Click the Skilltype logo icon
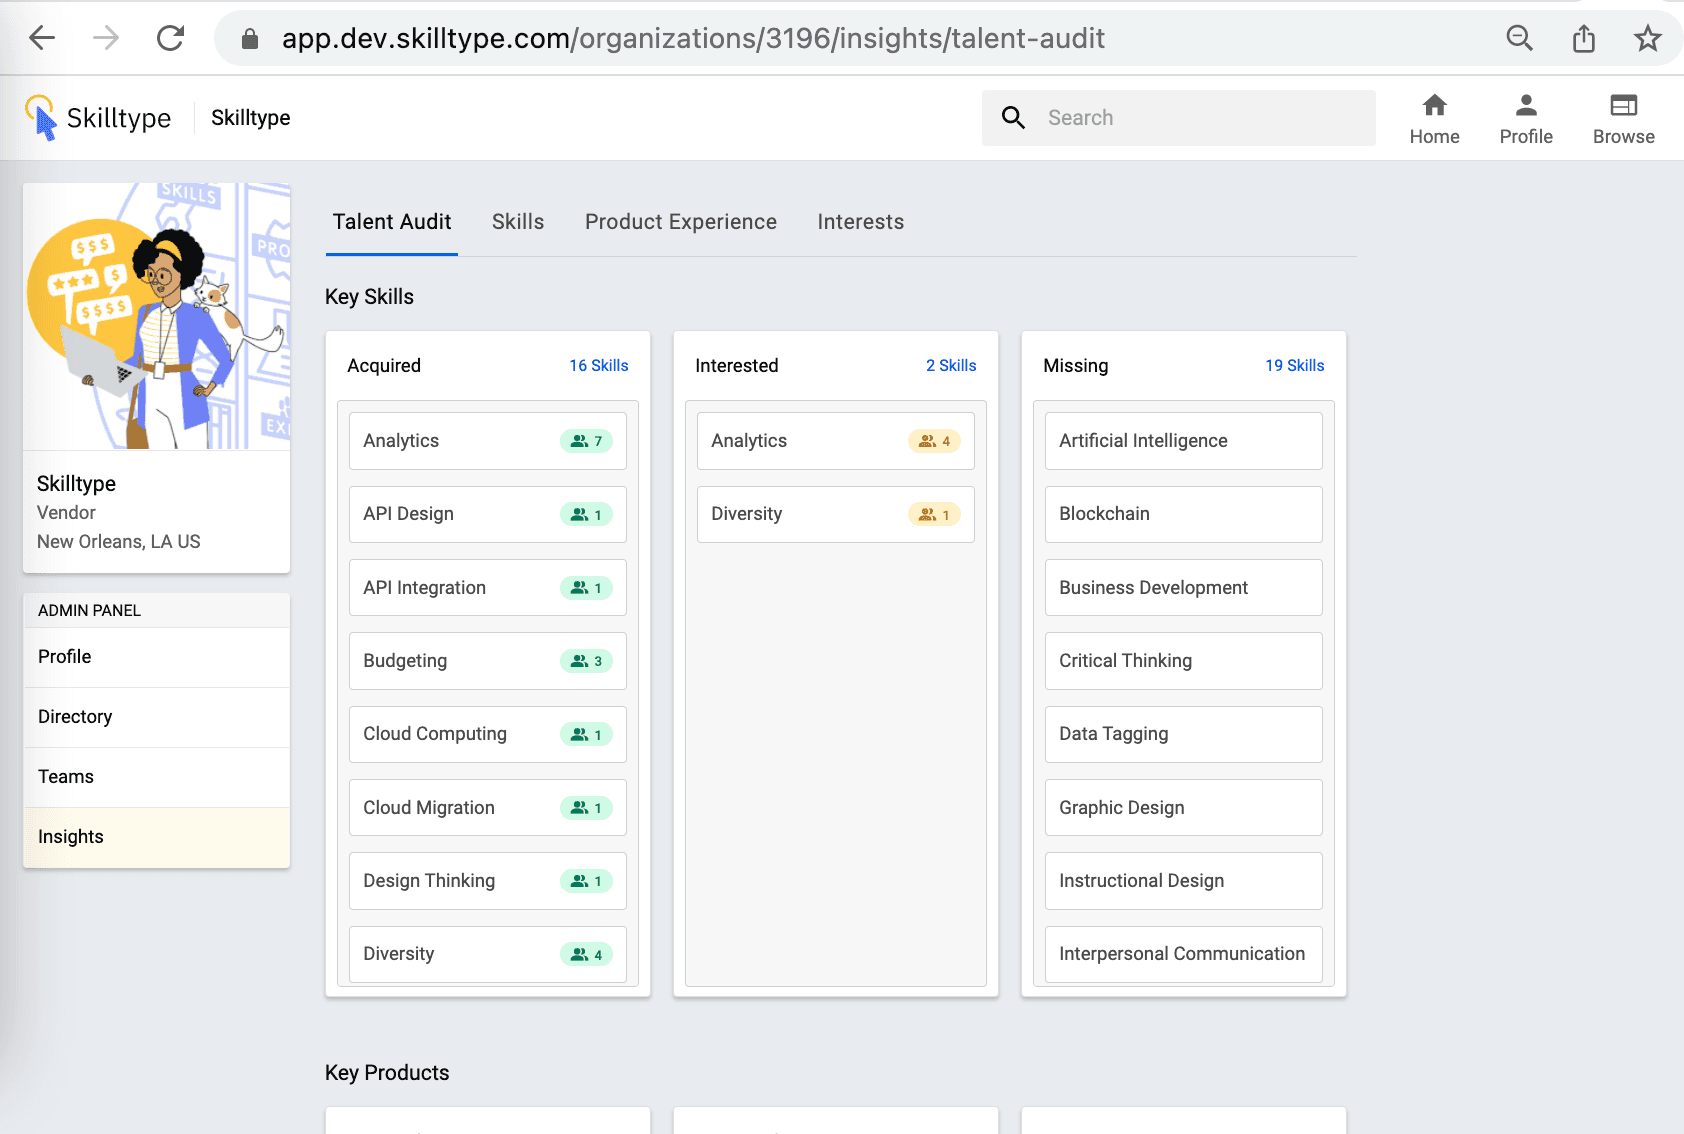 [x=41, y=117]
